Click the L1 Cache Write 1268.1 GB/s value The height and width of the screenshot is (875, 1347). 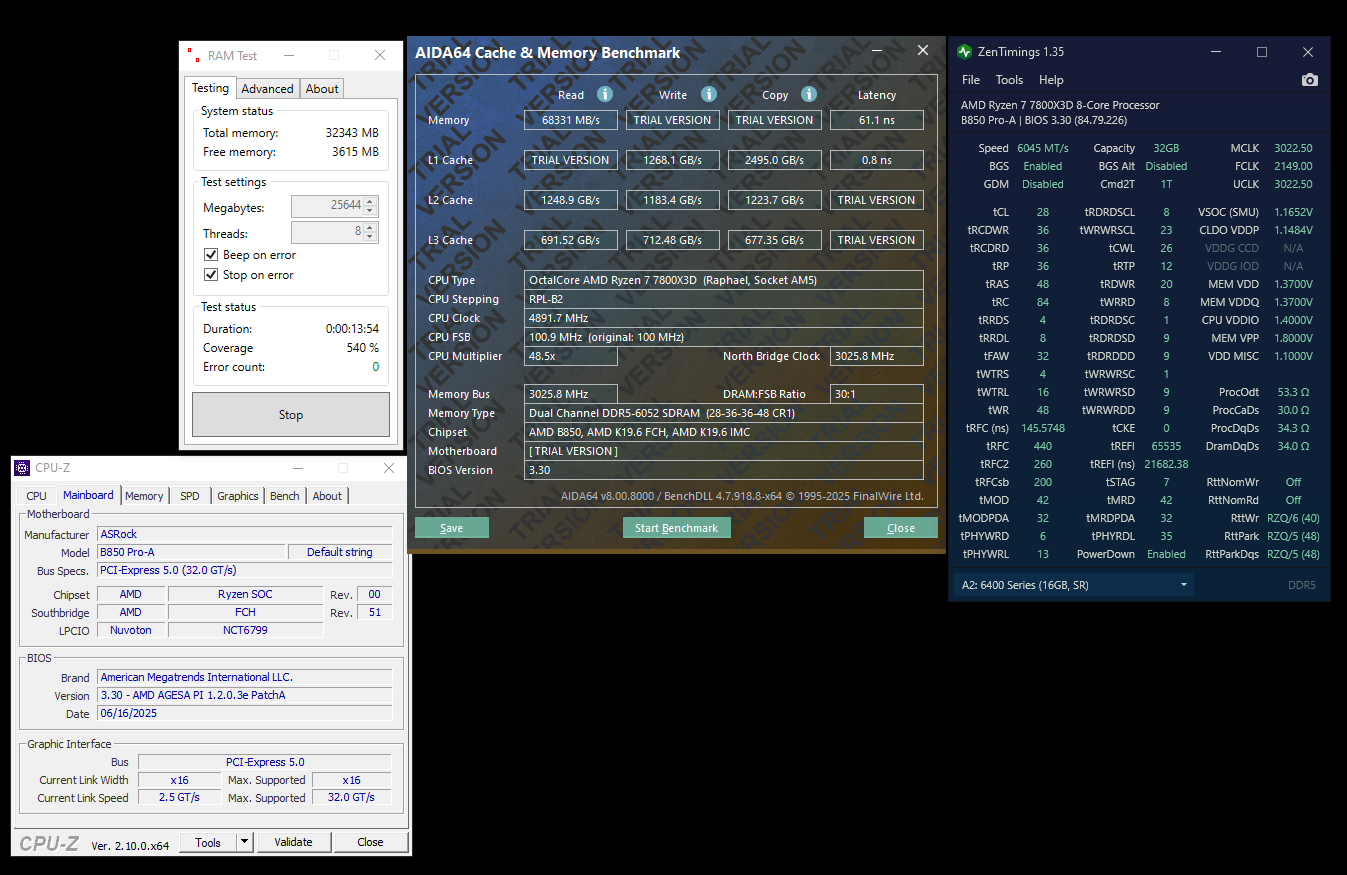pyautogui.click(x=673, y=160)
